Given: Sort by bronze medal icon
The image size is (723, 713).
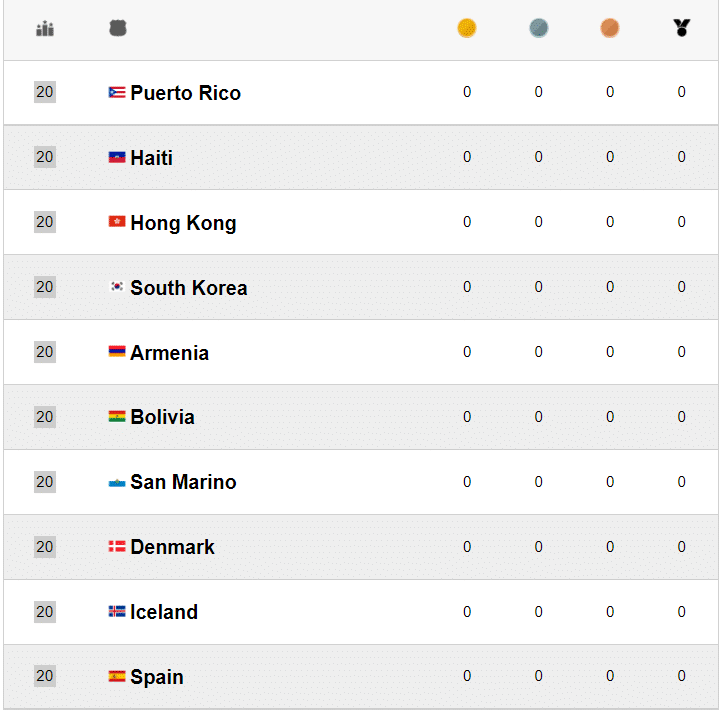Looking at the screenshot, I should pos(610,29).
